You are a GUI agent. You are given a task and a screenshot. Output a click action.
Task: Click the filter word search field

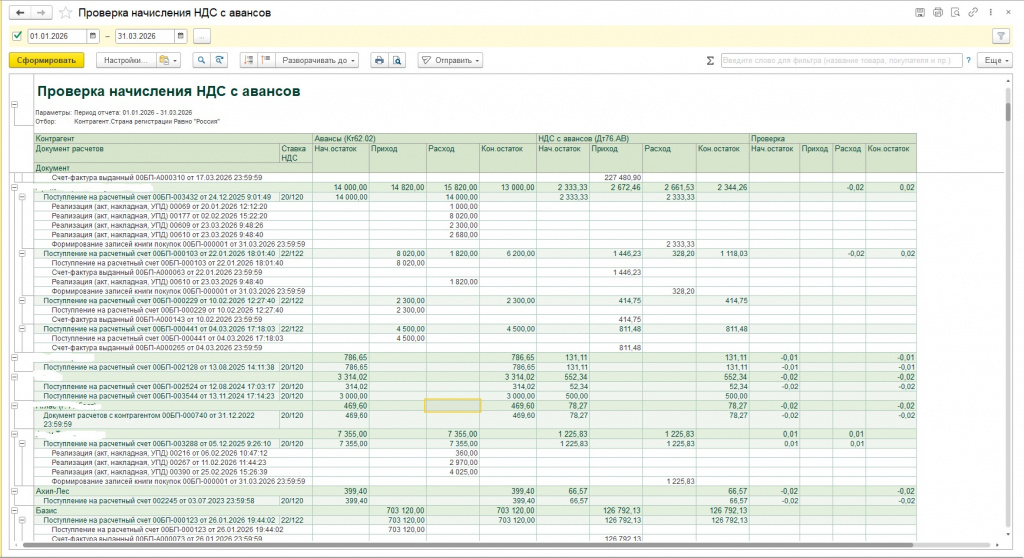840,60
